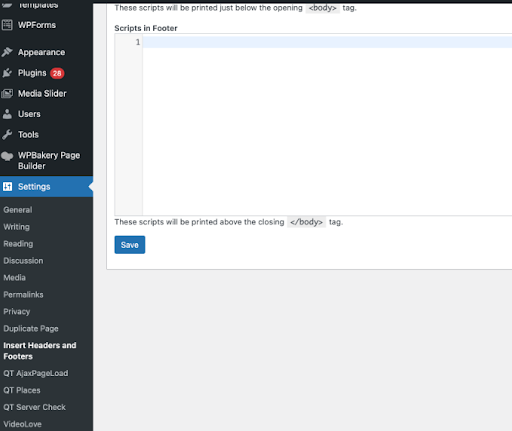Viewport: 512px width, 431px height.
Task: Click the Plugins update count badge 28
Action: (x=57, y=73)
